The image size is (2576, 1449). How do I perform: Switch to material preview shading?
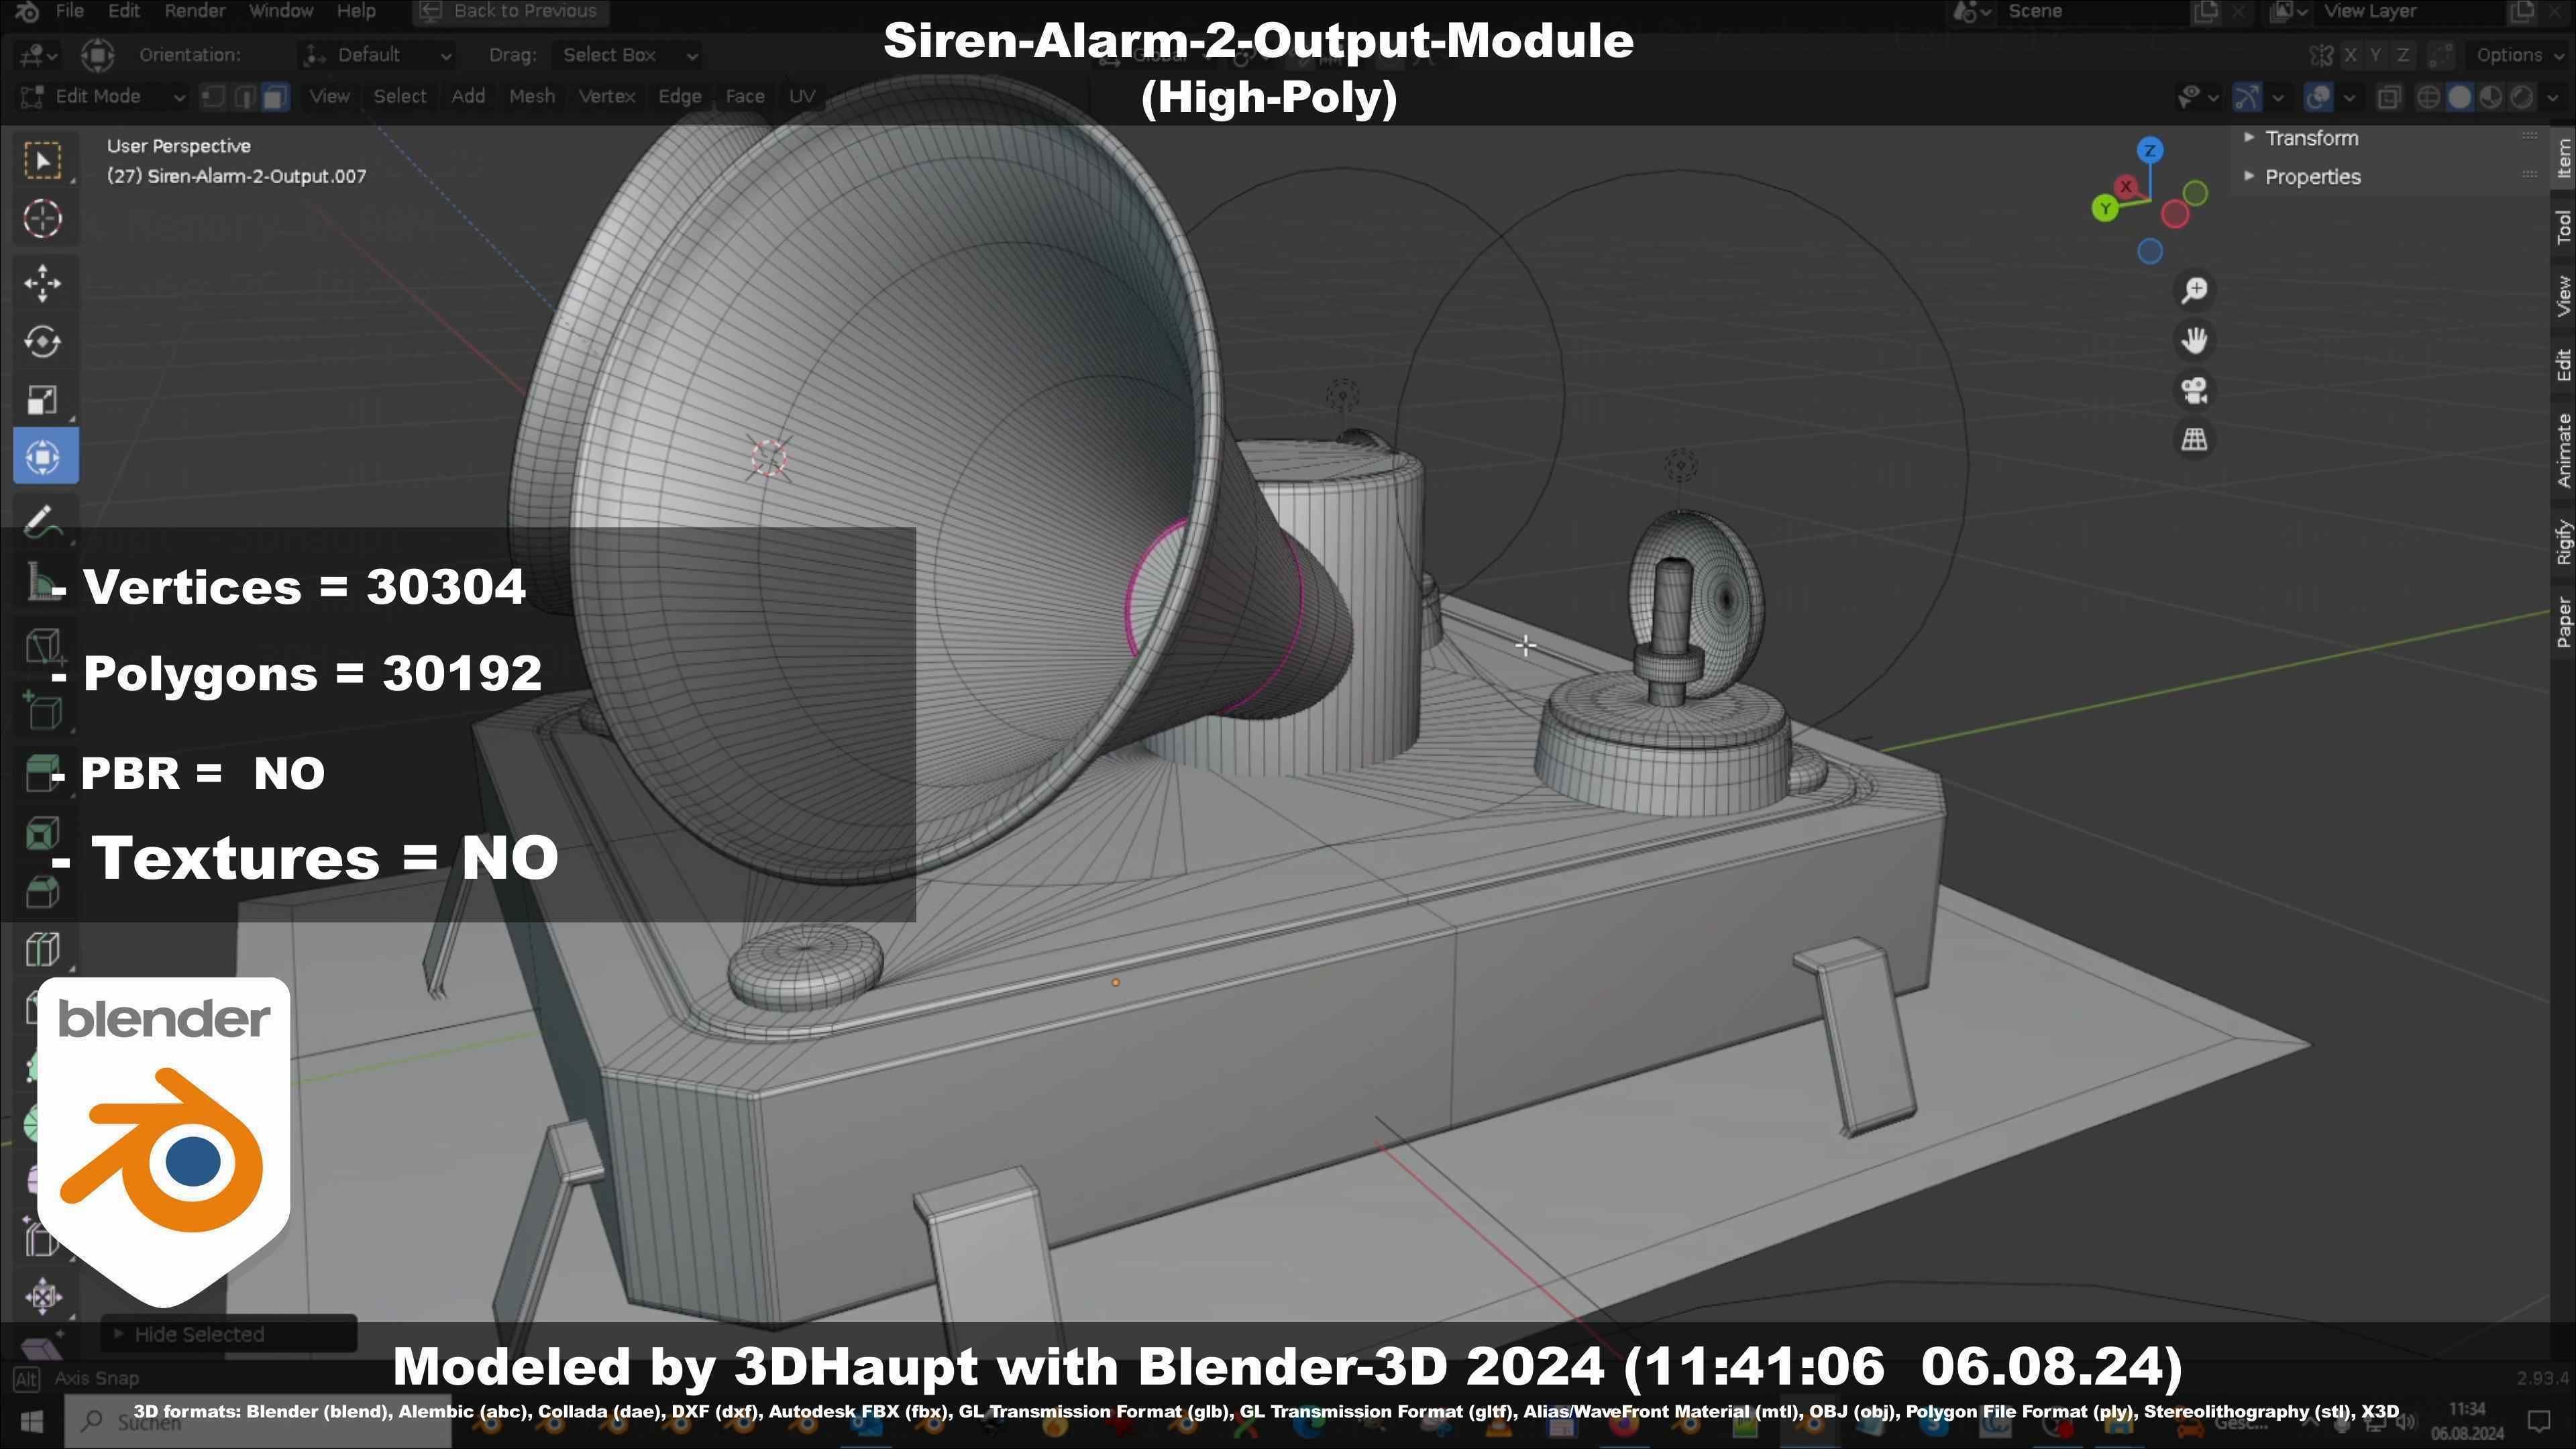pyautogui.click(x=2491, y=97)
